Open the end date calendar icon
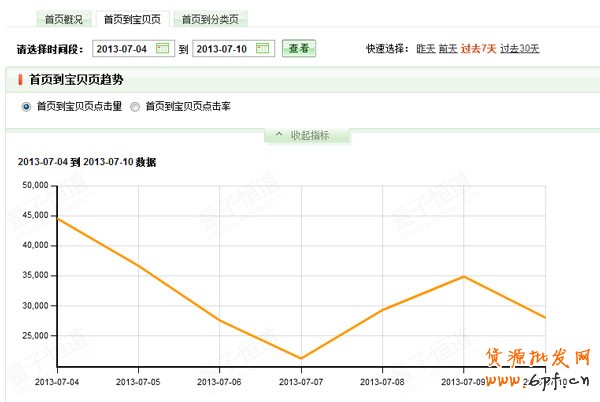This screenshot has height=402, width=600. (263, 48)
